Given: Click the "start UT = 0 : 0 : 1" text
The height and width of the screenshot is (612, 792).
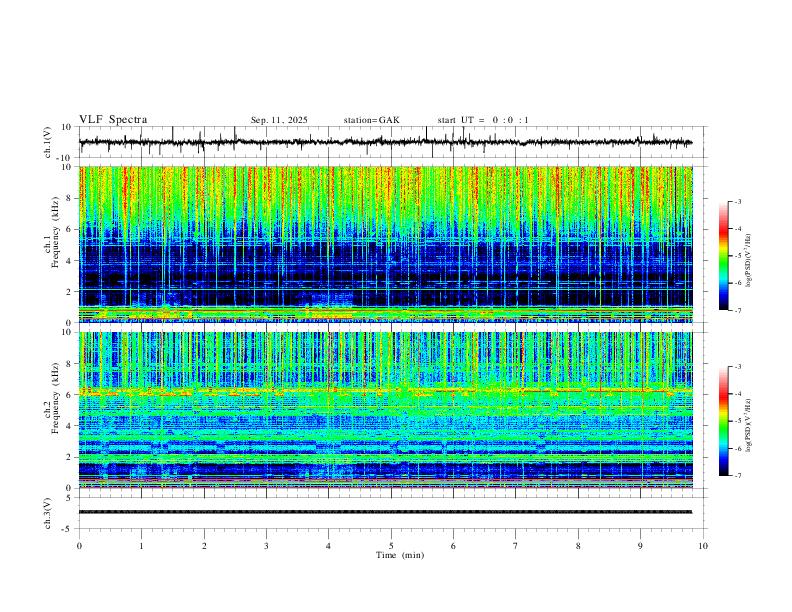Looking at the screenshot, I should coord(483,120).
